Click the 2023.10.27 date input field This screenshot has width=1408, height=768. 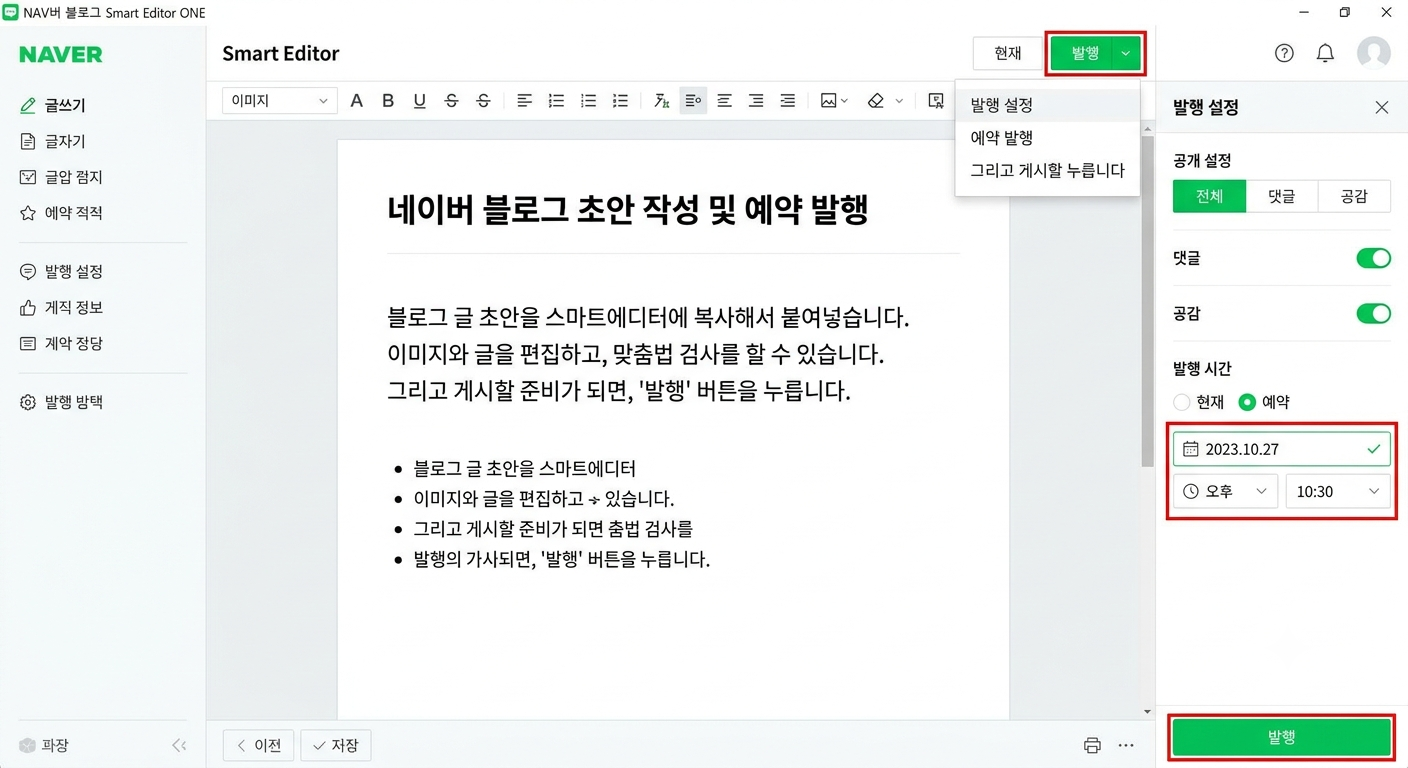[1281, 449]
